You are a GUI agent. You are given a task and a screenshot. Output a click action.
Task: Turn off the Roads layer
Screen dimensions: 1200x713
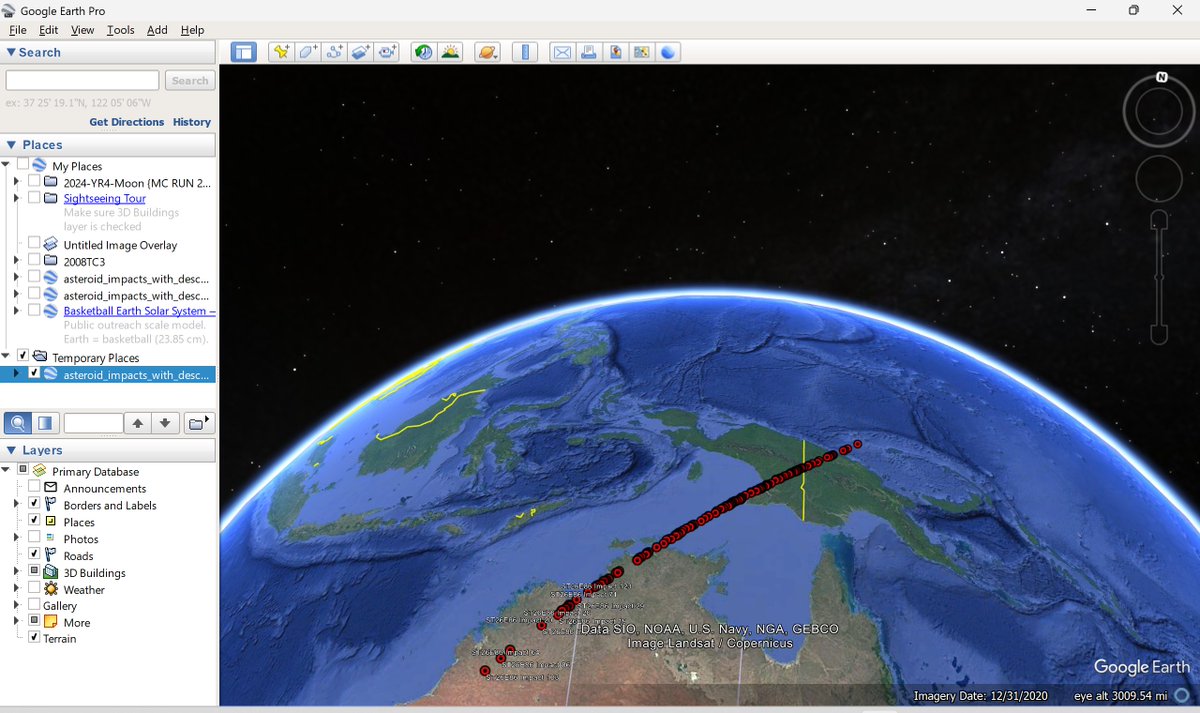(34, 554)
